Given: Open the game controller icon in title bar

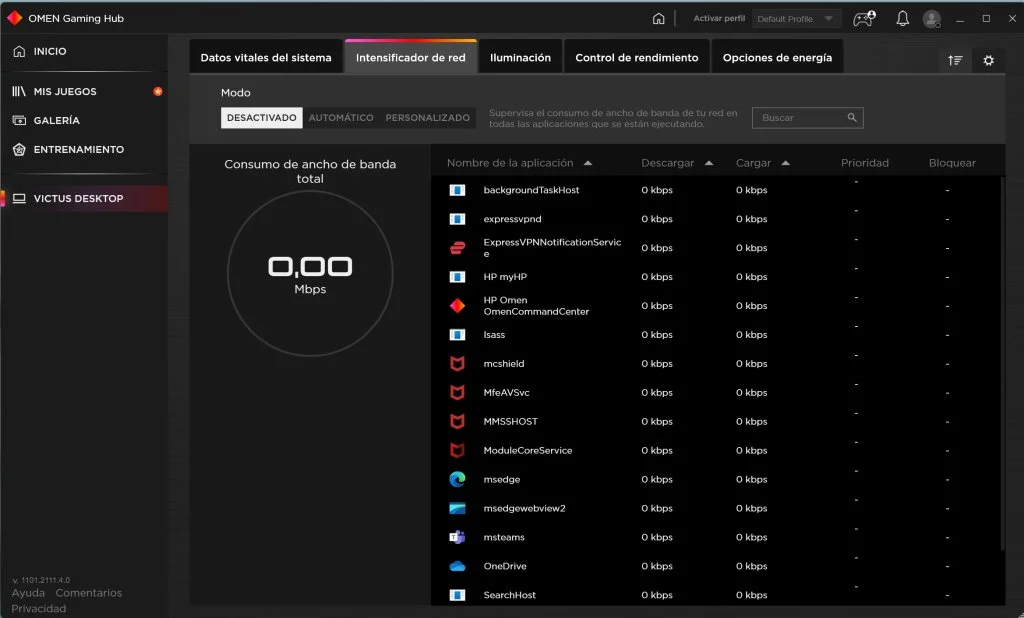Looking at the screenshot, I should pos(864,18).
